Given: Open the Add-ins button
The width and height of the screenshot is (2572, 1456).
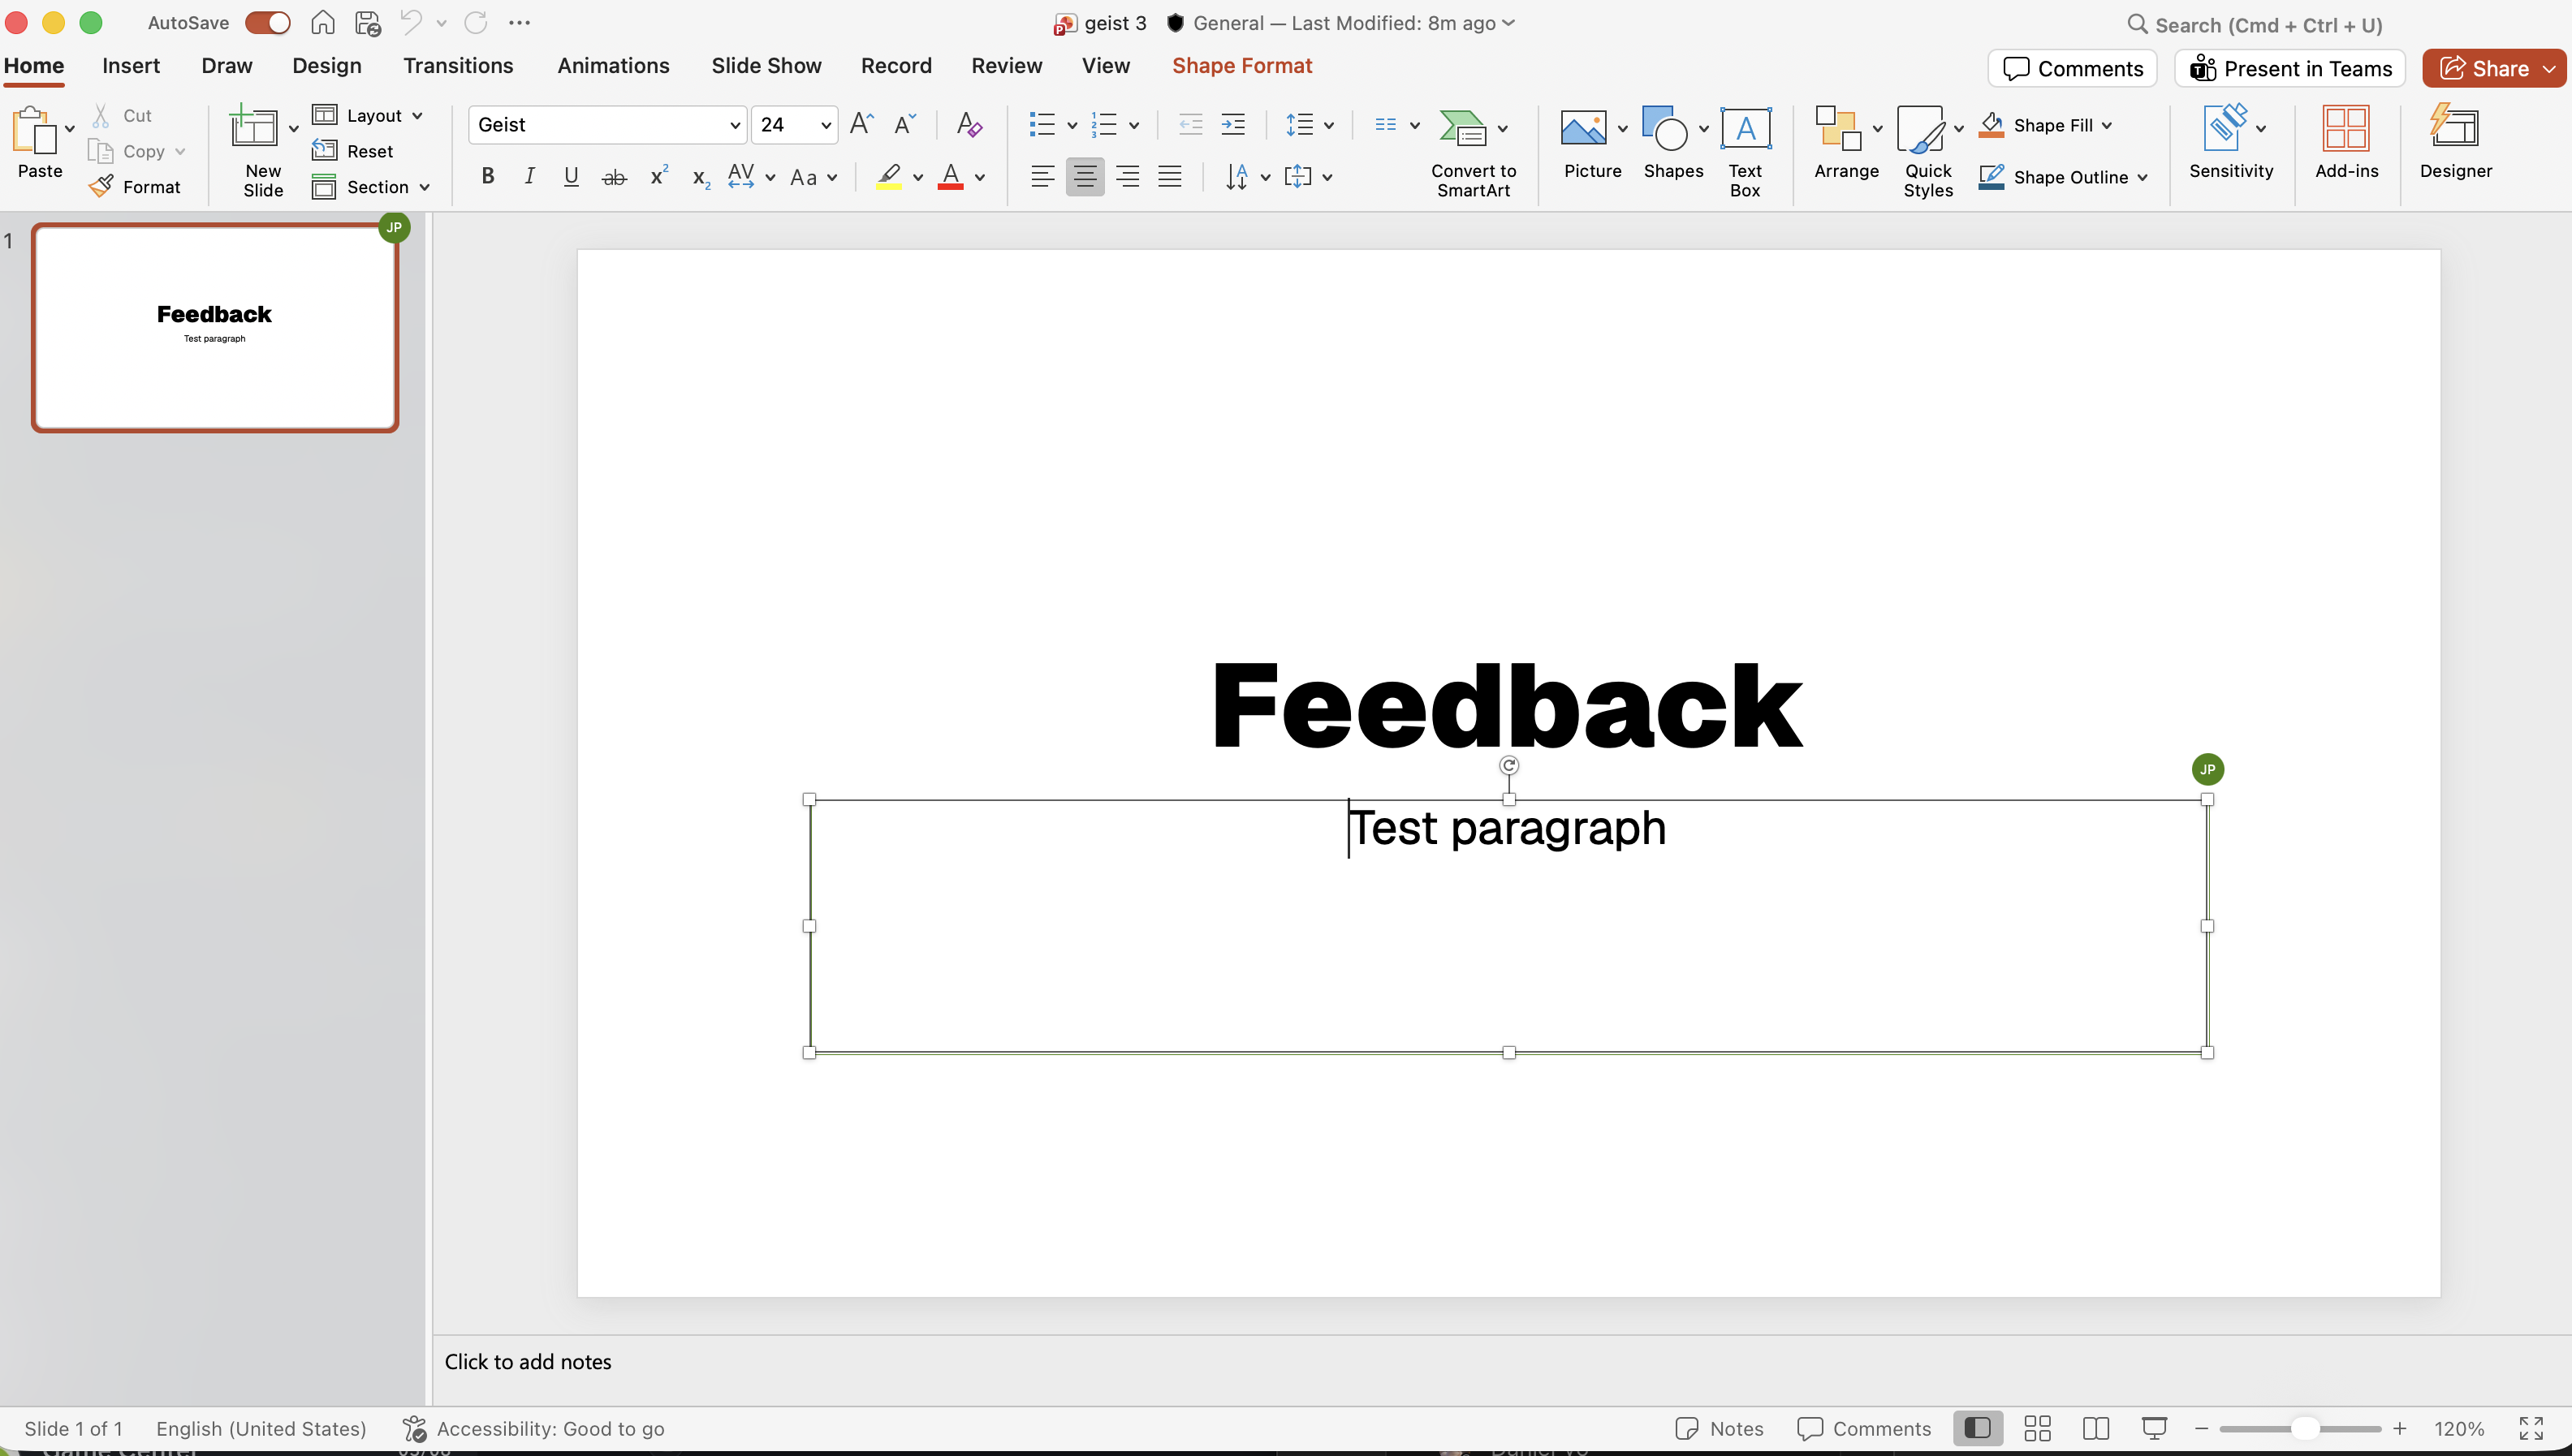Looking at the screenshot, I should [x=2346, y=142].
